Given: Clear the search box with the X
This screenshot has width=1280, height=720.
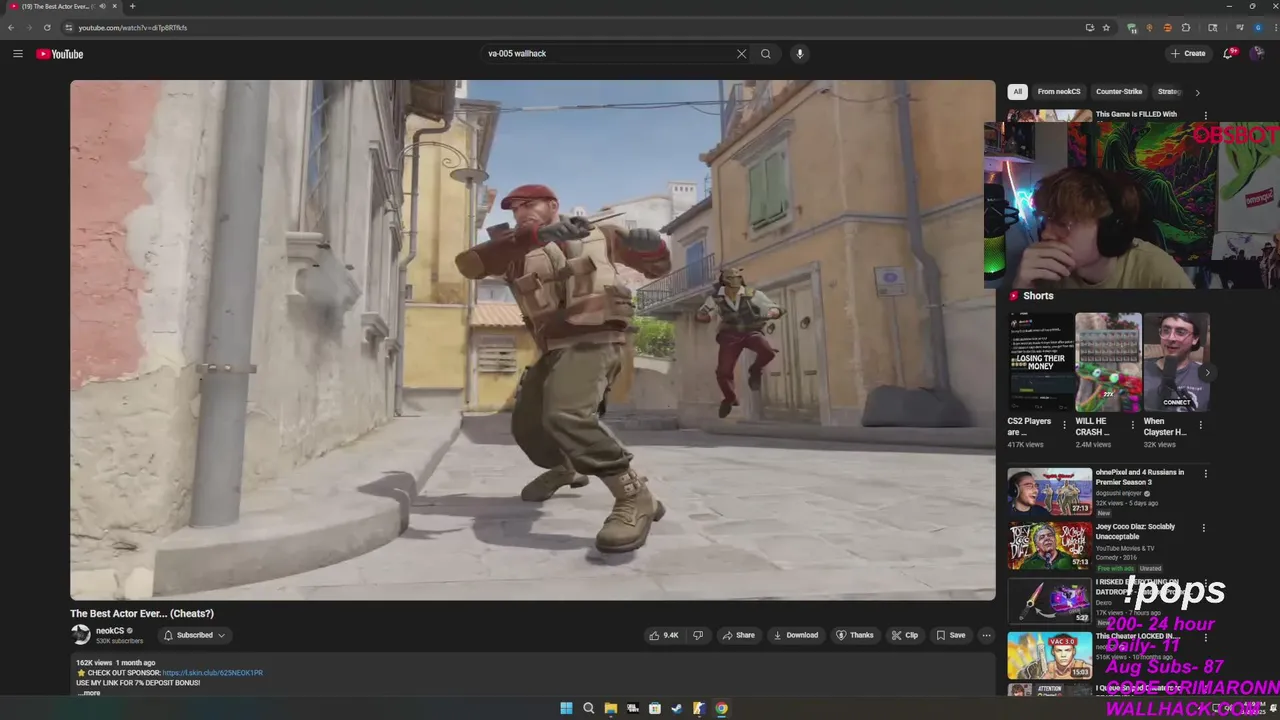Looking at the screenshot, I should 741,54.
